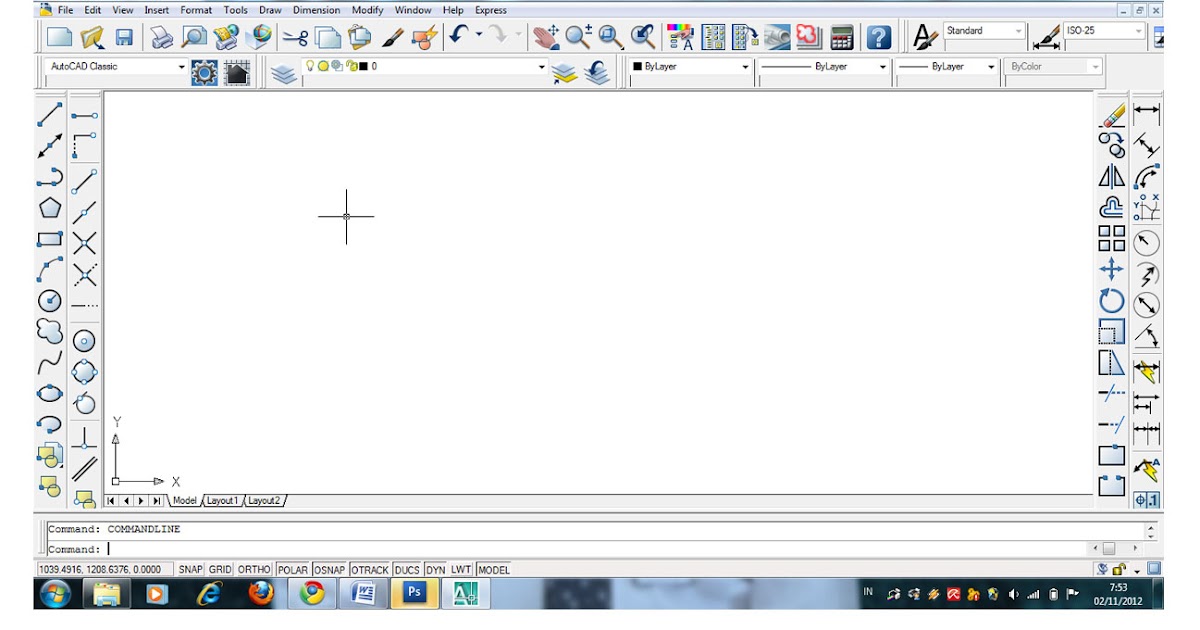Open the Draw menu
This screenshot has width=1200, height=630.
pyautogui.click(x=270, y=10)
